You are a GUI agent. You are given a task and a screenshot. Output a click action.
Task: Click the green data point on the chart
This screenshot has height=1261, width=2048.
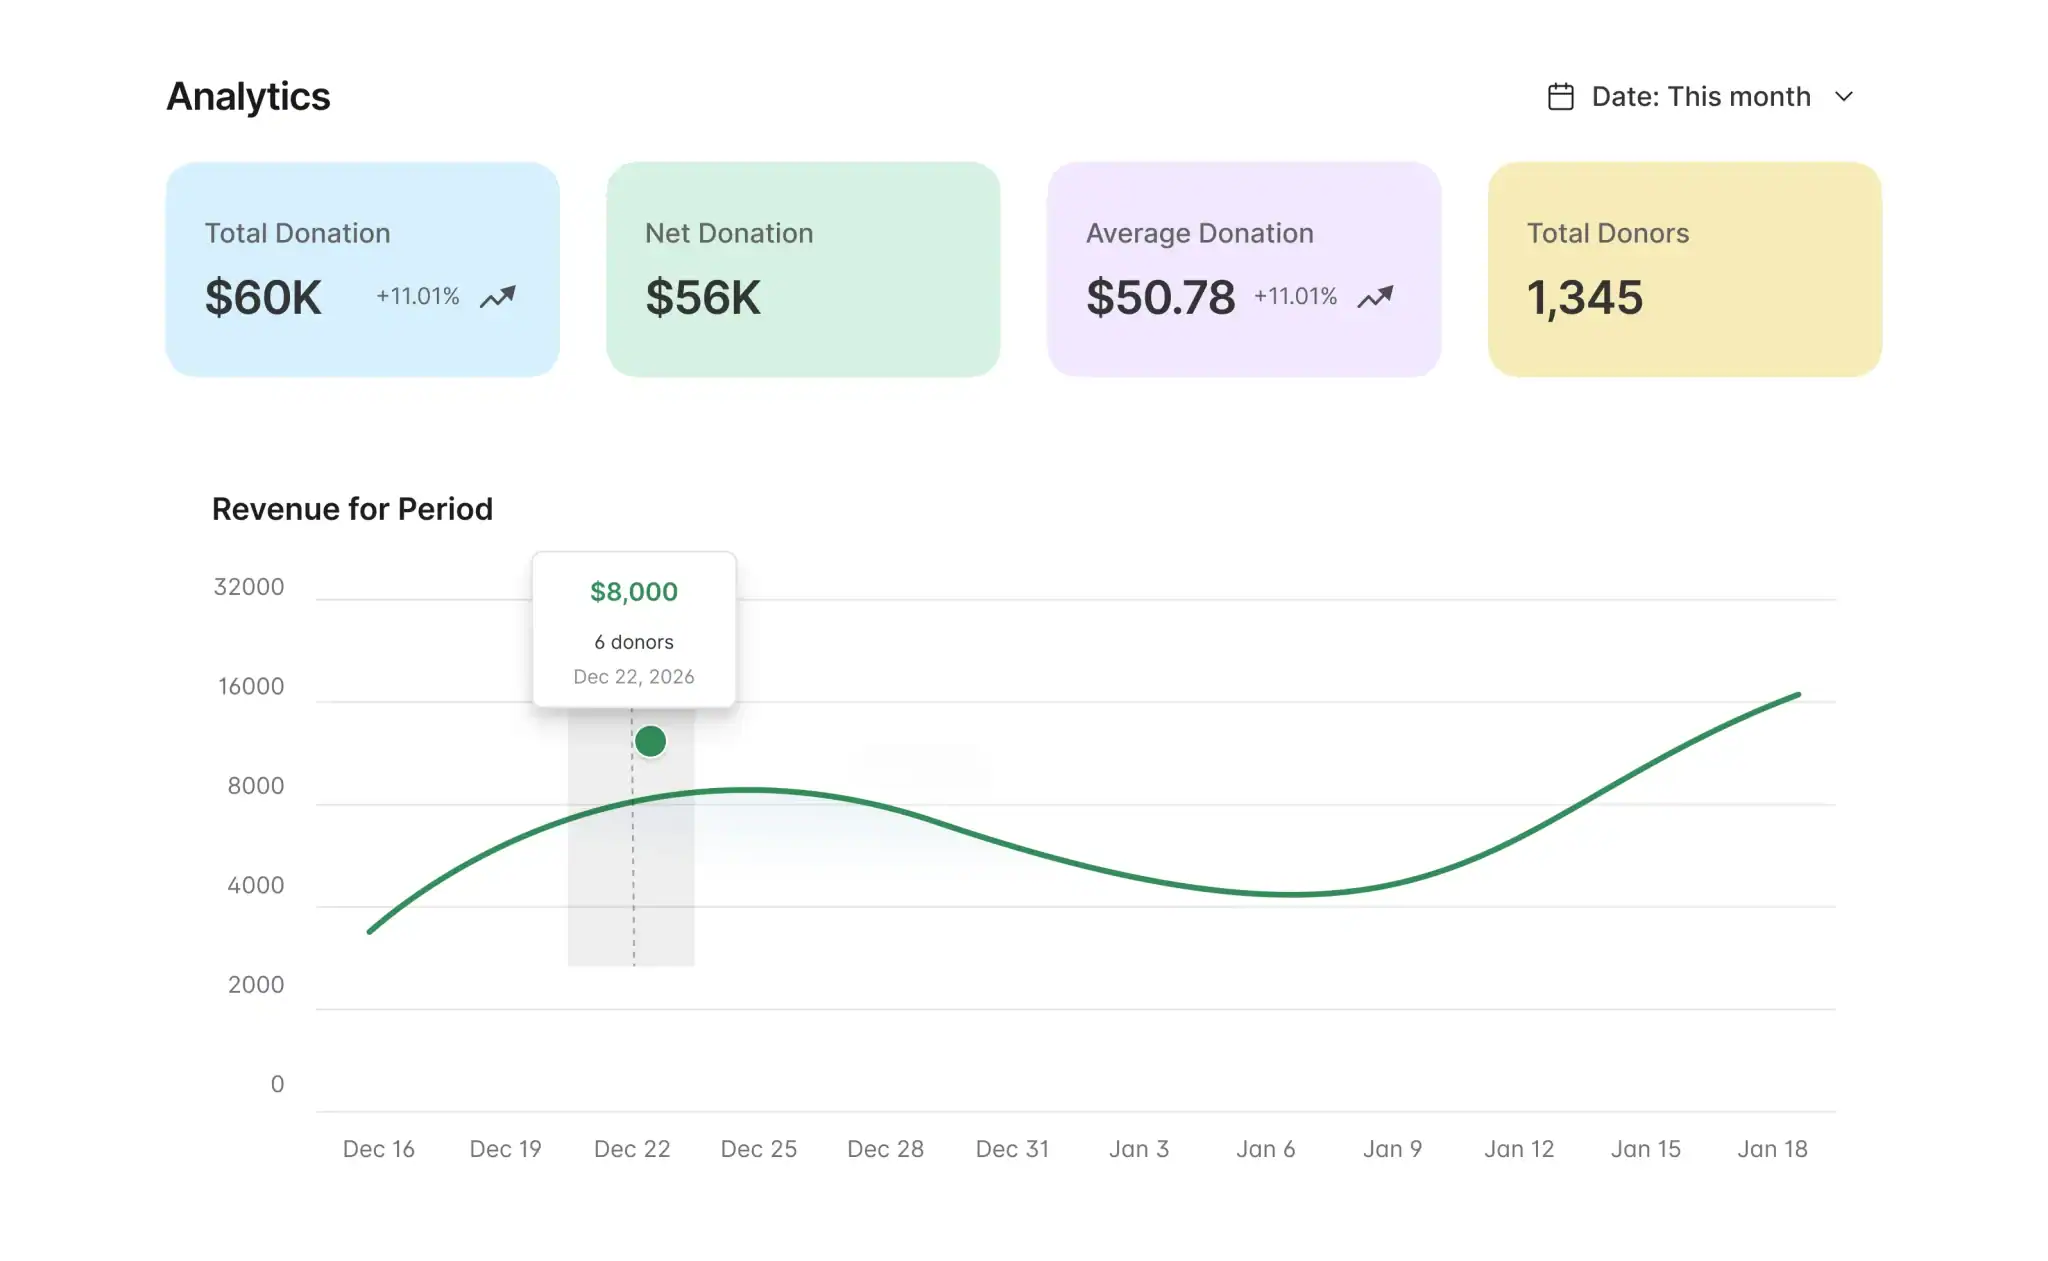point(650,741)
